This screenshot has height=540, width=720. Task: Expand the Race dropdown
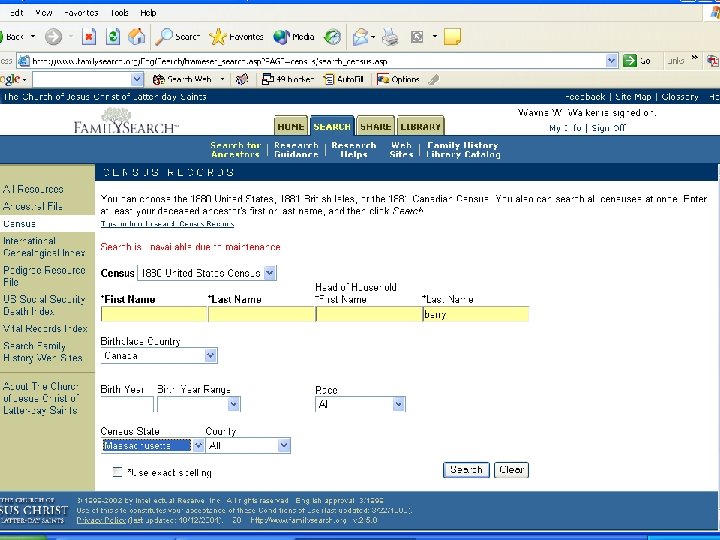399,404
